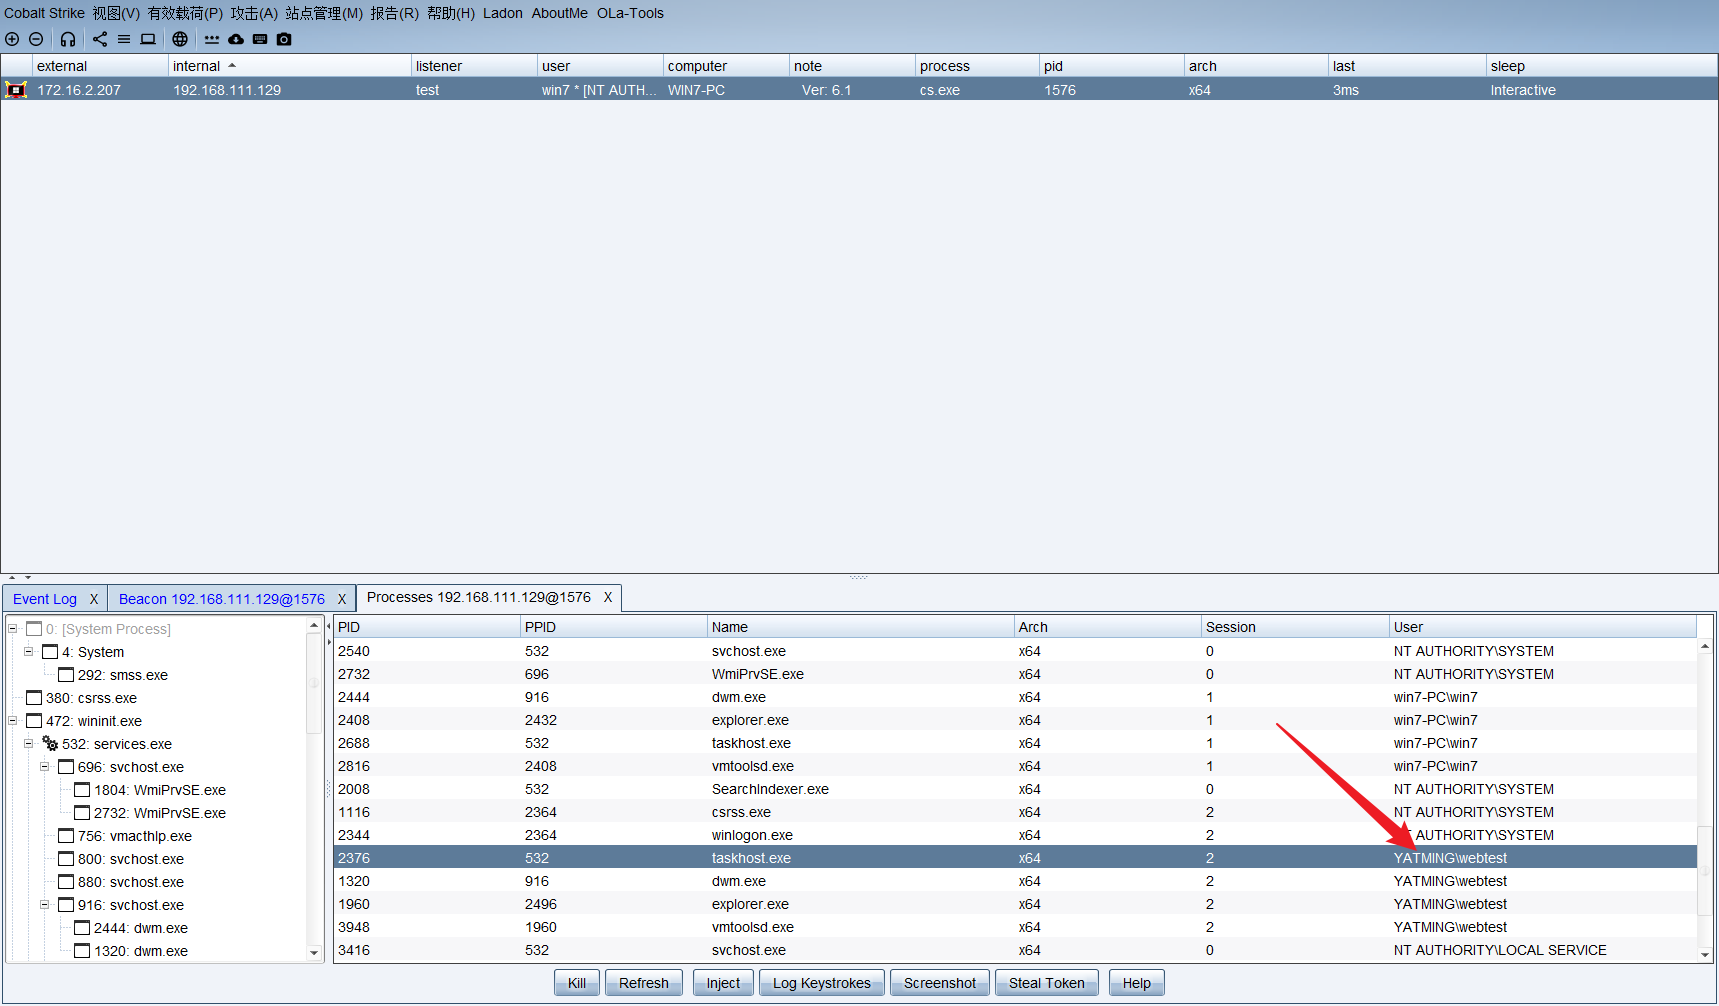Select the dwm.exe row with PID 1320
Viewport: 1719px width, 1006px height.
click(x=1015, y=881)
